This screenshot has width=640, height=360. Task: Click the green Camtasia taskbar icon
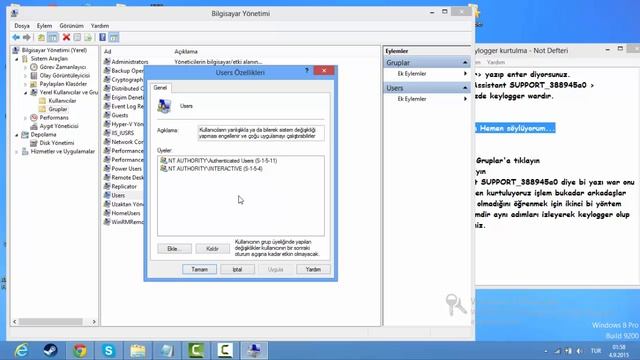click(x=196, y=350)
